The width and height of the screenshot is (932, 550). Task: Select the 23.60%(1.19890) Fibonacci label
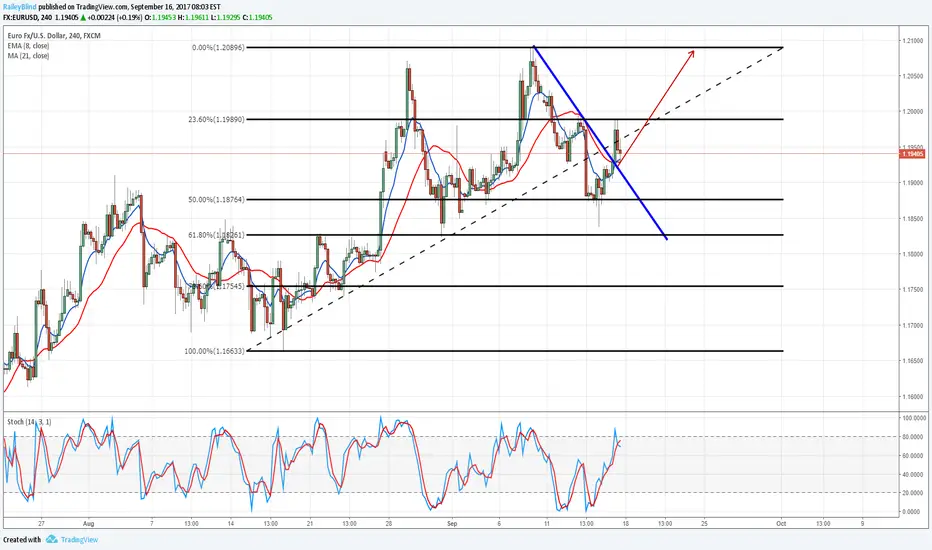pos(216,120)
